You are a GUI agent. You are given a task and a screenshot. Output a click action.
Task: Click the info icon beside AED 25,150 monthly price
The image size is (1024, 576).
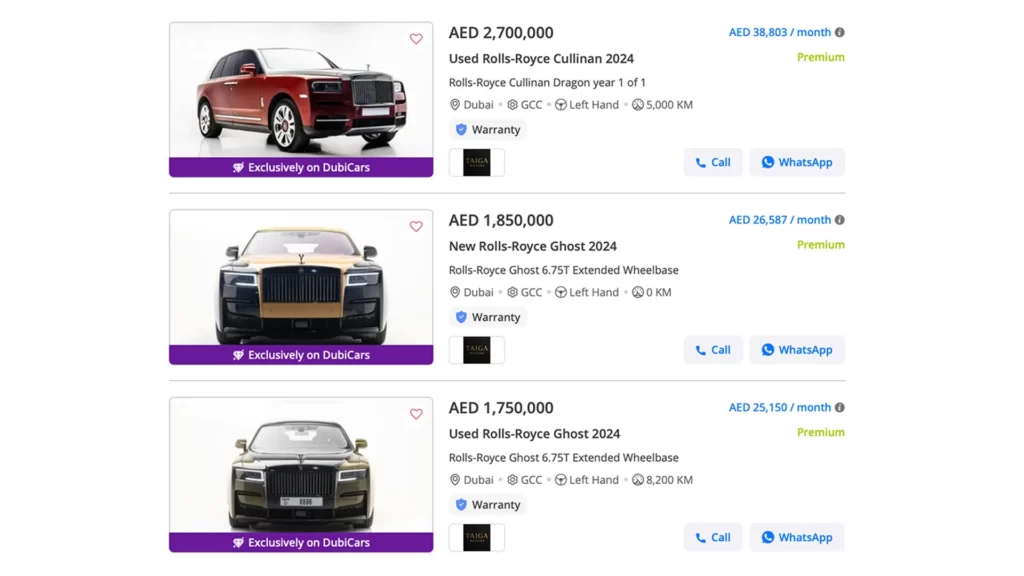tap(838, 407)
